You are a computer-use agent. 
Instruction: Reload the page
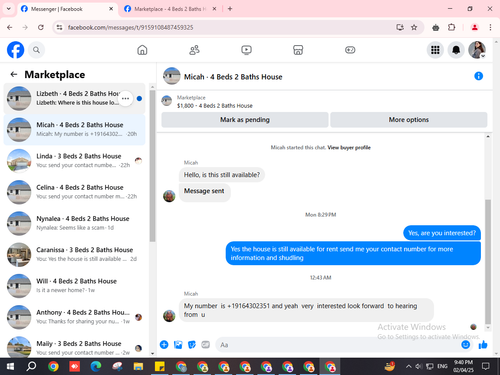(41, 27)
